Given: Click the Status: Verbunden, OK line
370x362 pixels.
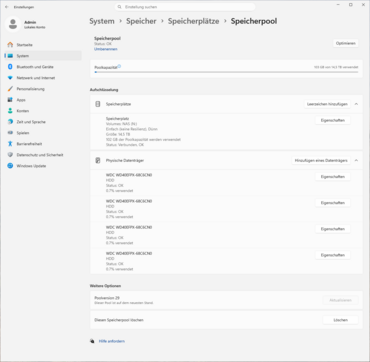Looking at the screenshot, I should pyautogui.click(x=125, y=145).
